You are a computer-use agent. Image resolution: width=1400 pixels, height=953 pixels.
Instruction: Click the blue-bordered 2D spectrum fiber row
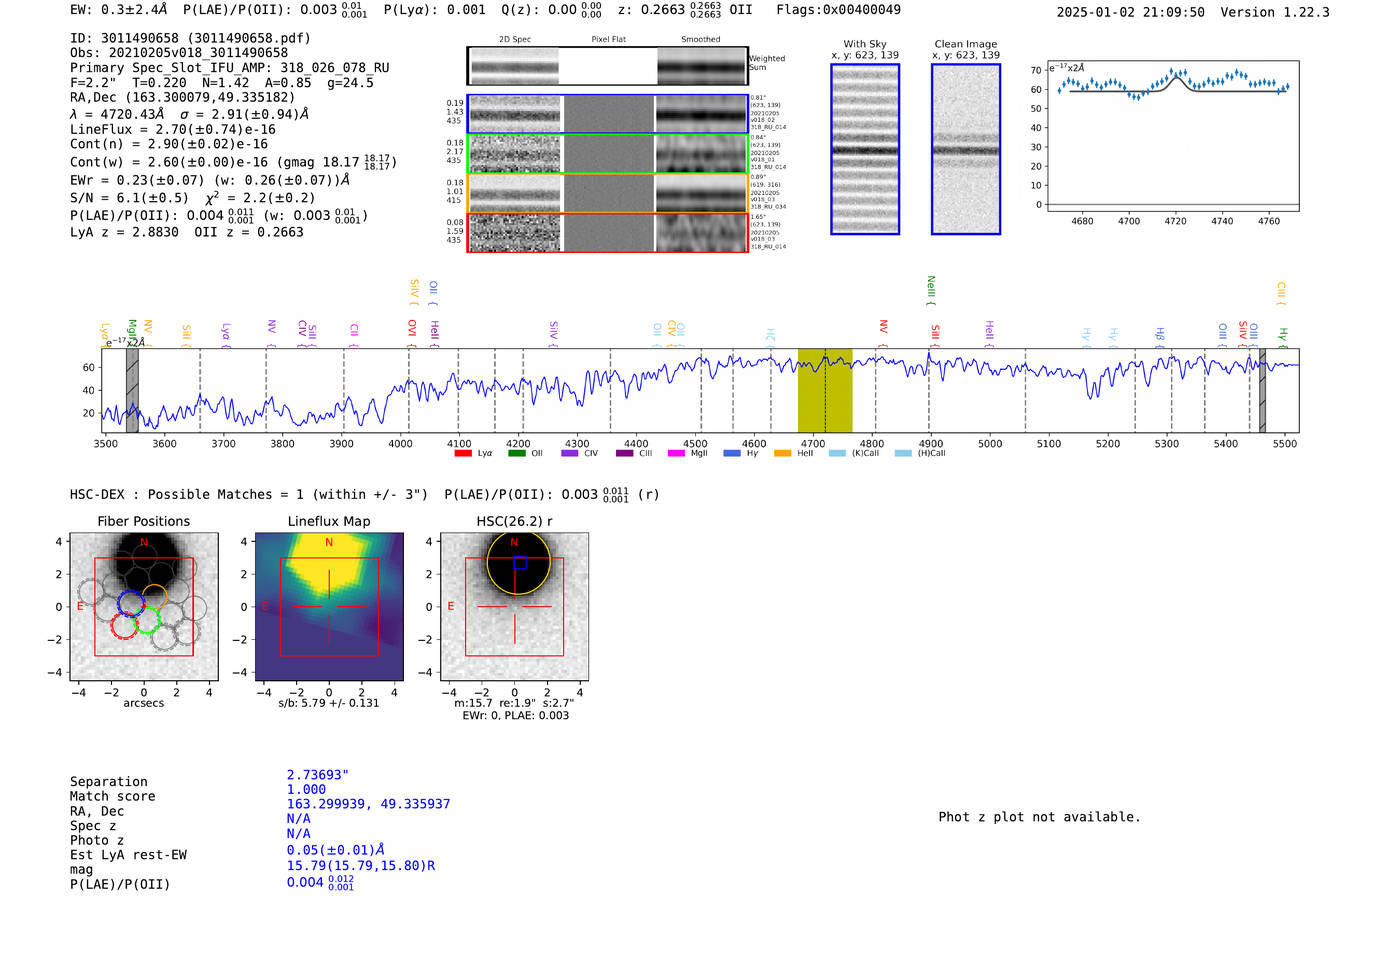coord(607,114)
